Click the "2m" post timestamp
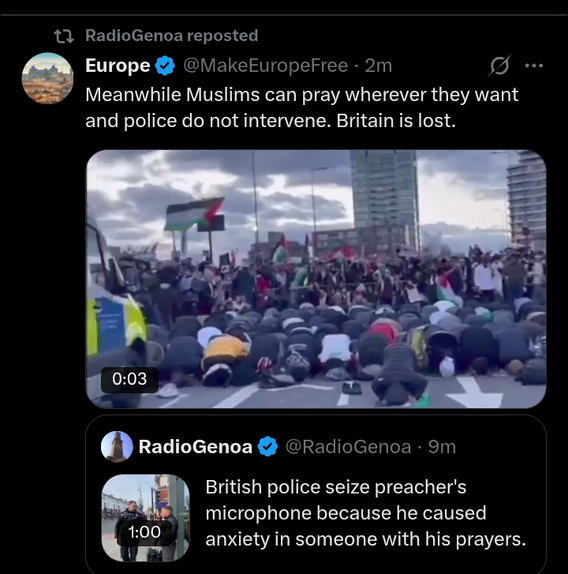 click(x=378, y=66)
